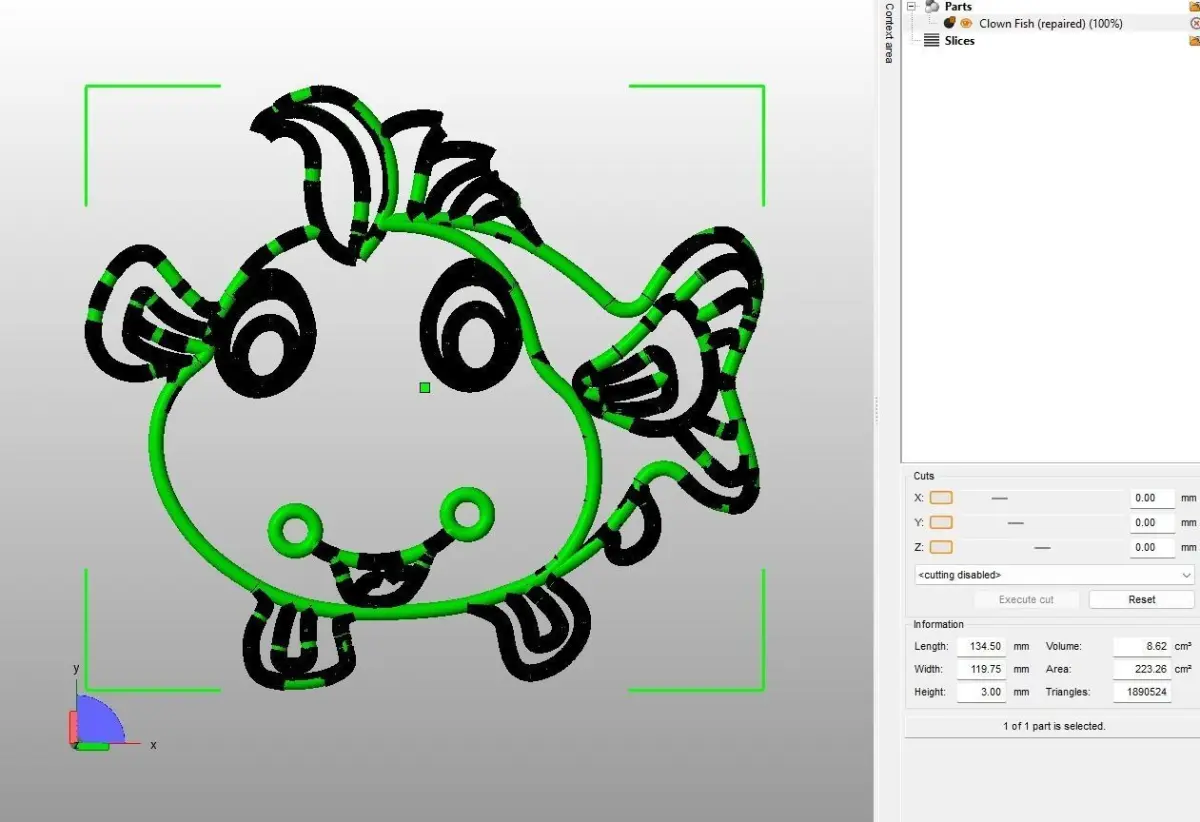Screen dimensions: 1200x822
Task: Click the Reset button
Action: 1142,600
